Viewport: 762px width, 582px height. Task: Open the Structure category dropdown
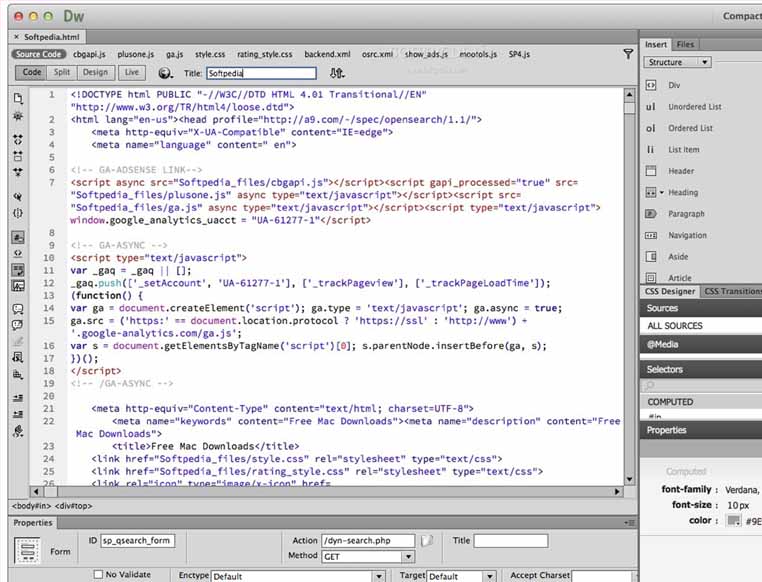click(677, 62)
